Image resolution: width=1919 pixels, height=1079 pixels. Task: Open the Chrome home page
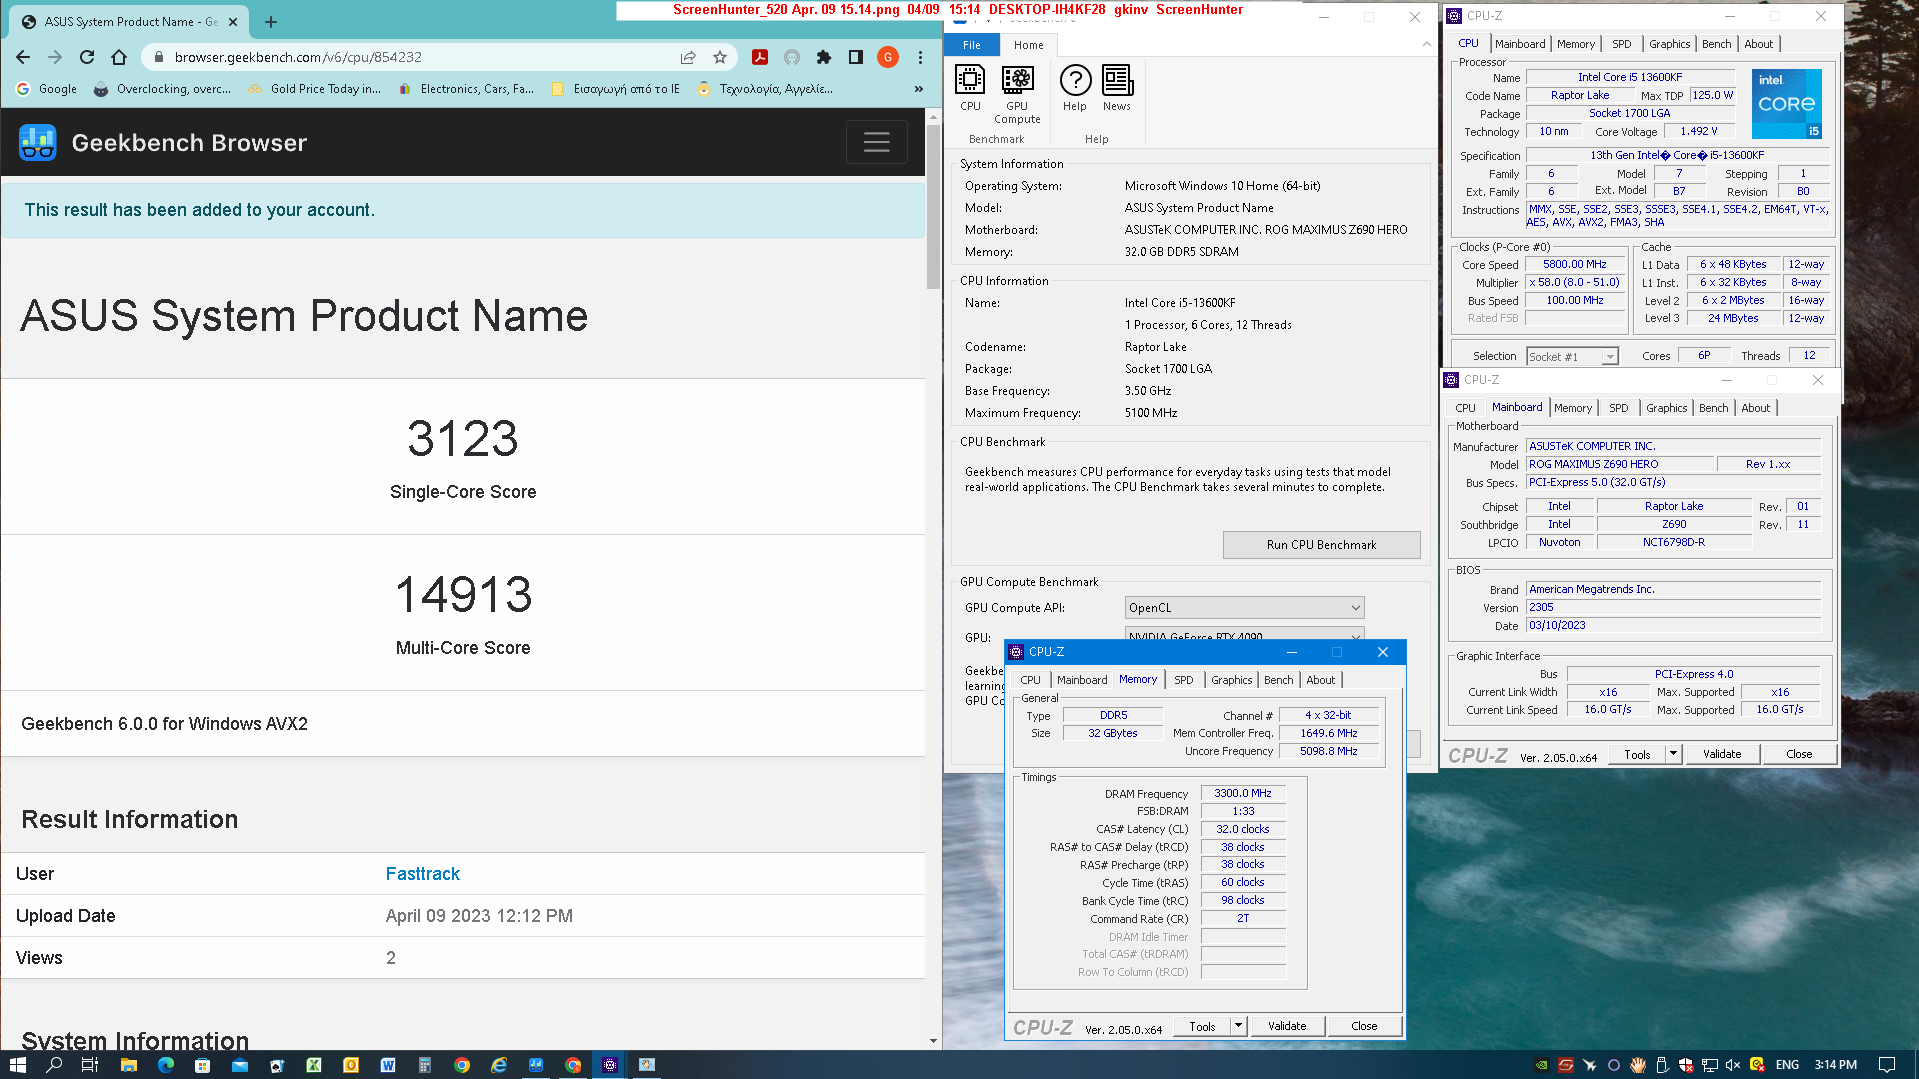coord(119,57)
